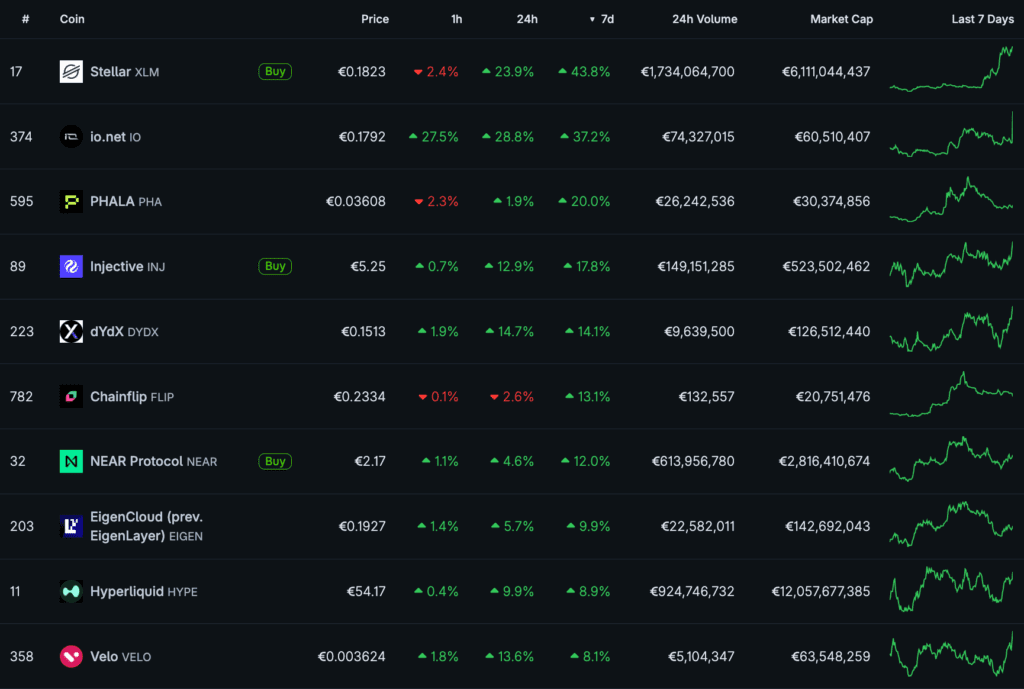
Task: Click the Buy button for NEAR Protocol
Action: tap(275, 461)
